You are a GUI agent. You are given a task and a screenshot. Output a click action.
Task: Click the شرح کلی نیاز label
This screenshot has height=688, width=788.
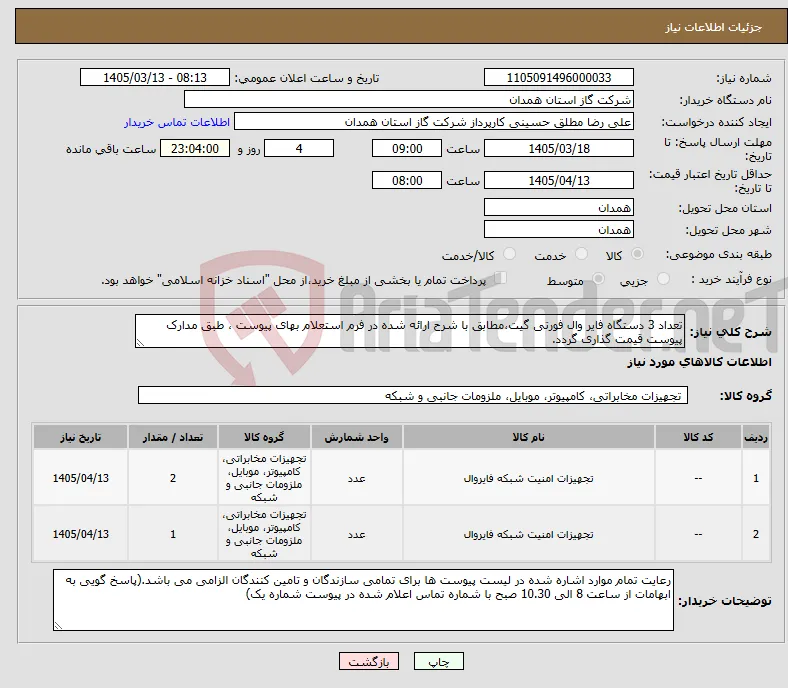730,332
